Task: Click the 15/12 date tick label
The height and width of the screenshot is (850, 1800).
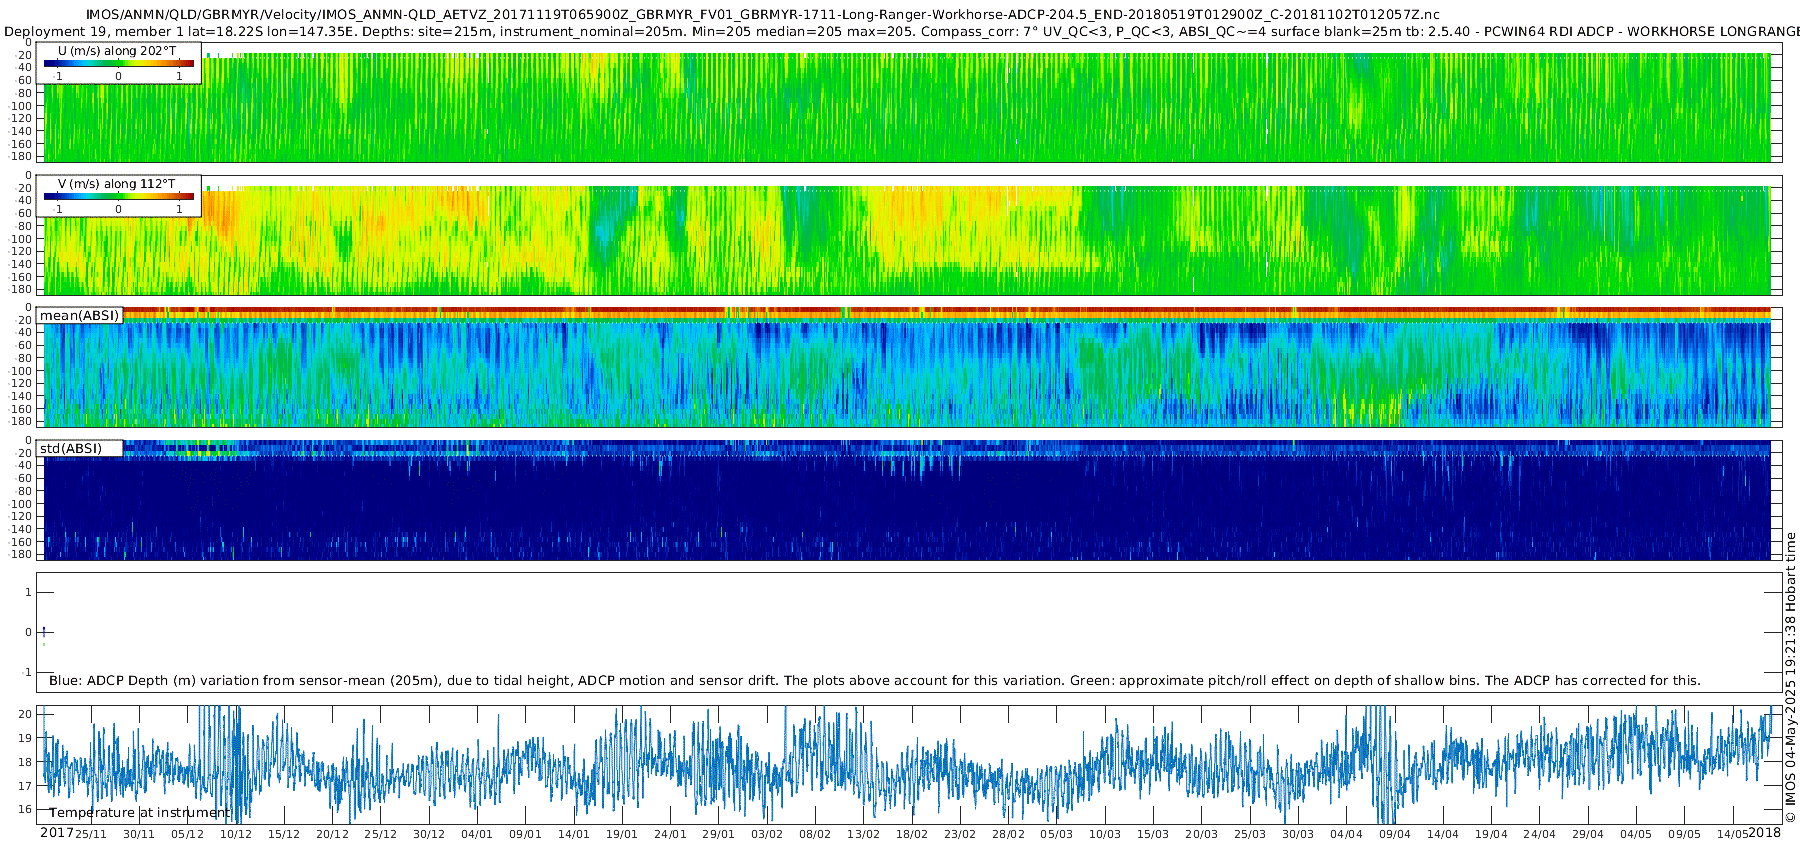Action: coord(284,834)
